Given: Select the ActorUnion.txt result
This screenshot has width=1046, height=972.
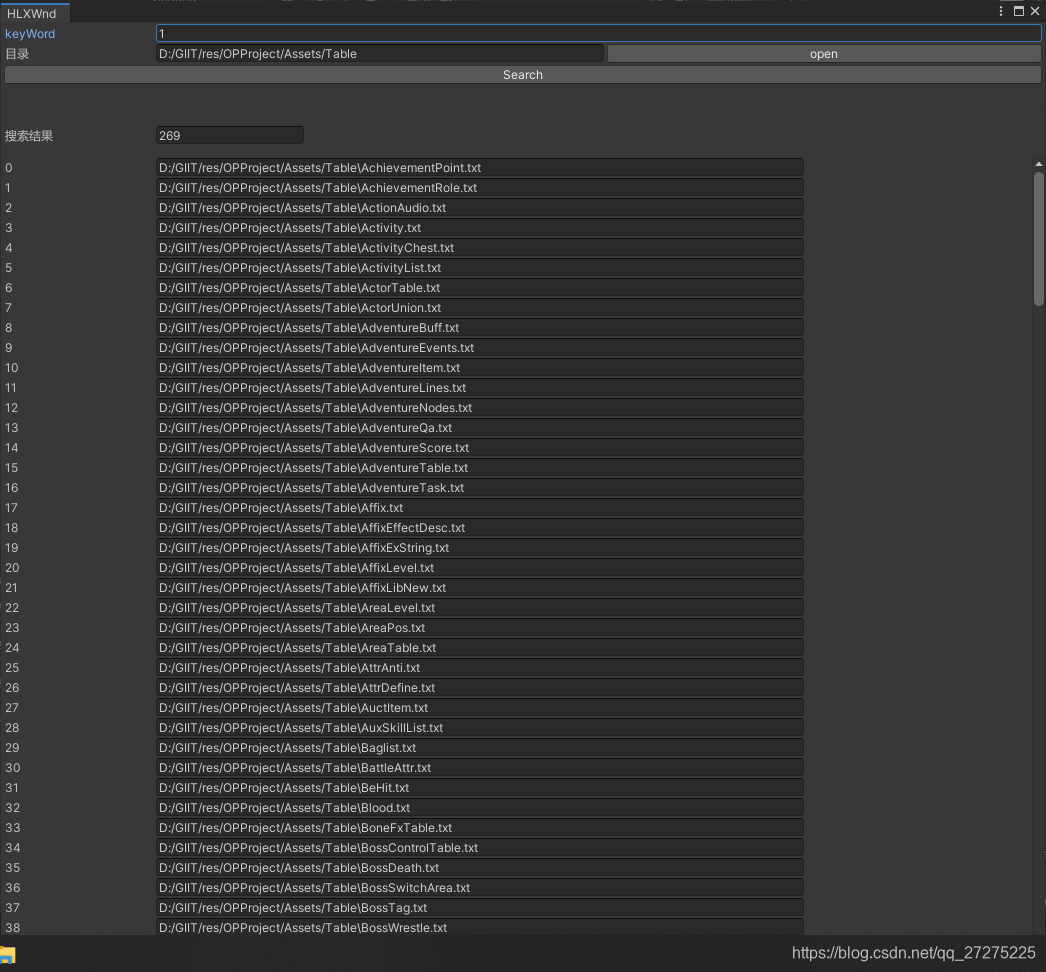Looking at the screenshot, I should (x=480, y=308).
